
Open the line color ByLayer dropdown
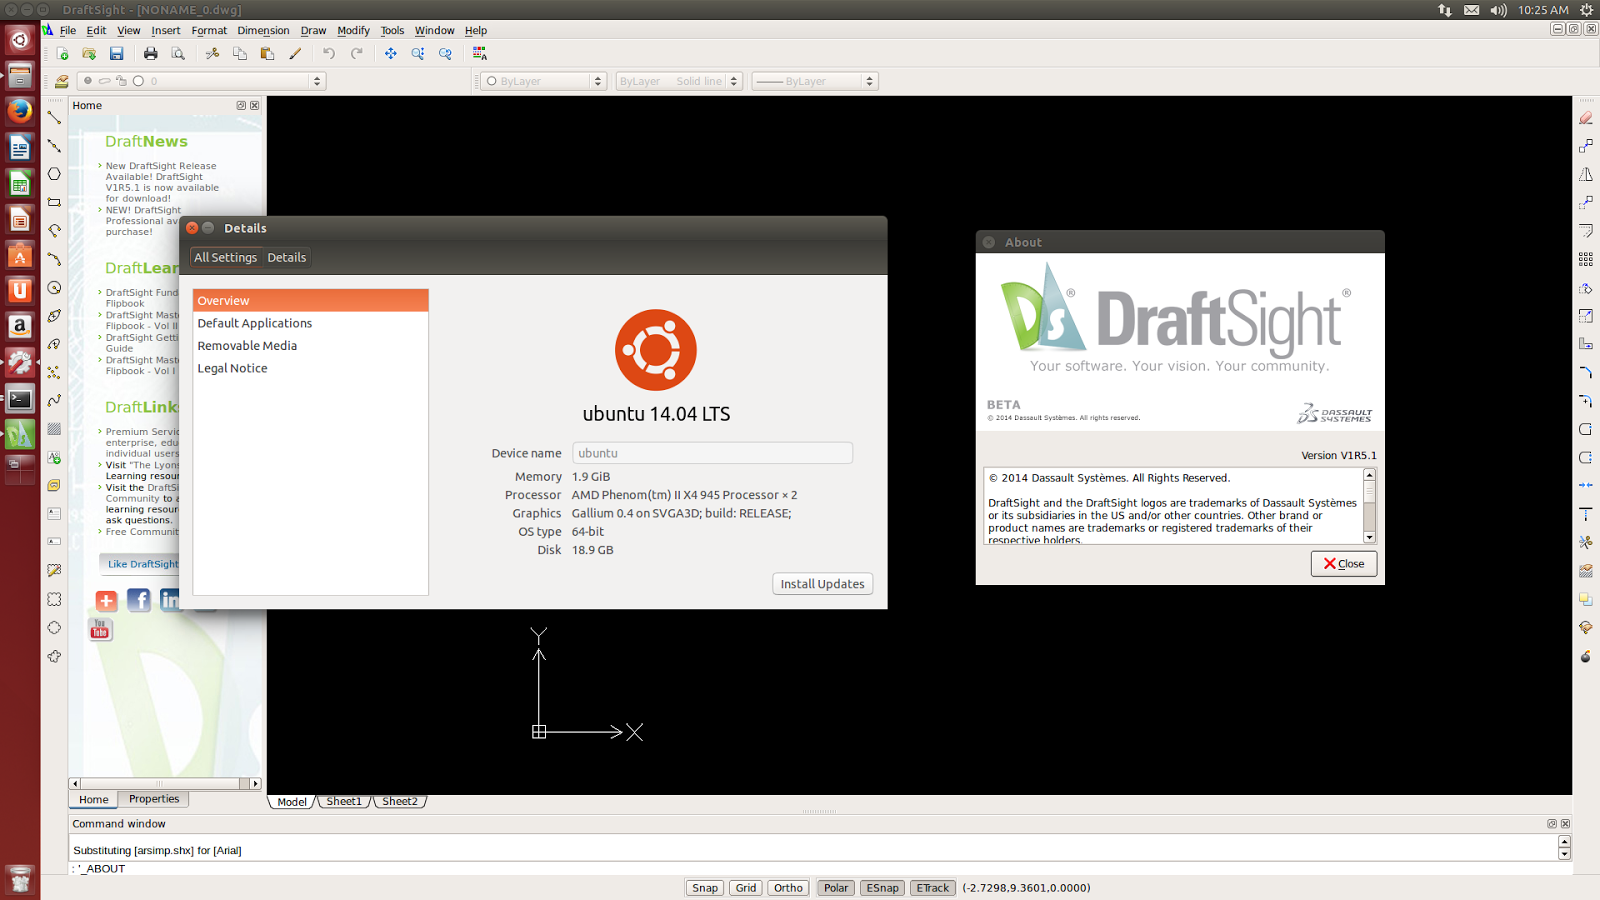(x=544, y=81)
